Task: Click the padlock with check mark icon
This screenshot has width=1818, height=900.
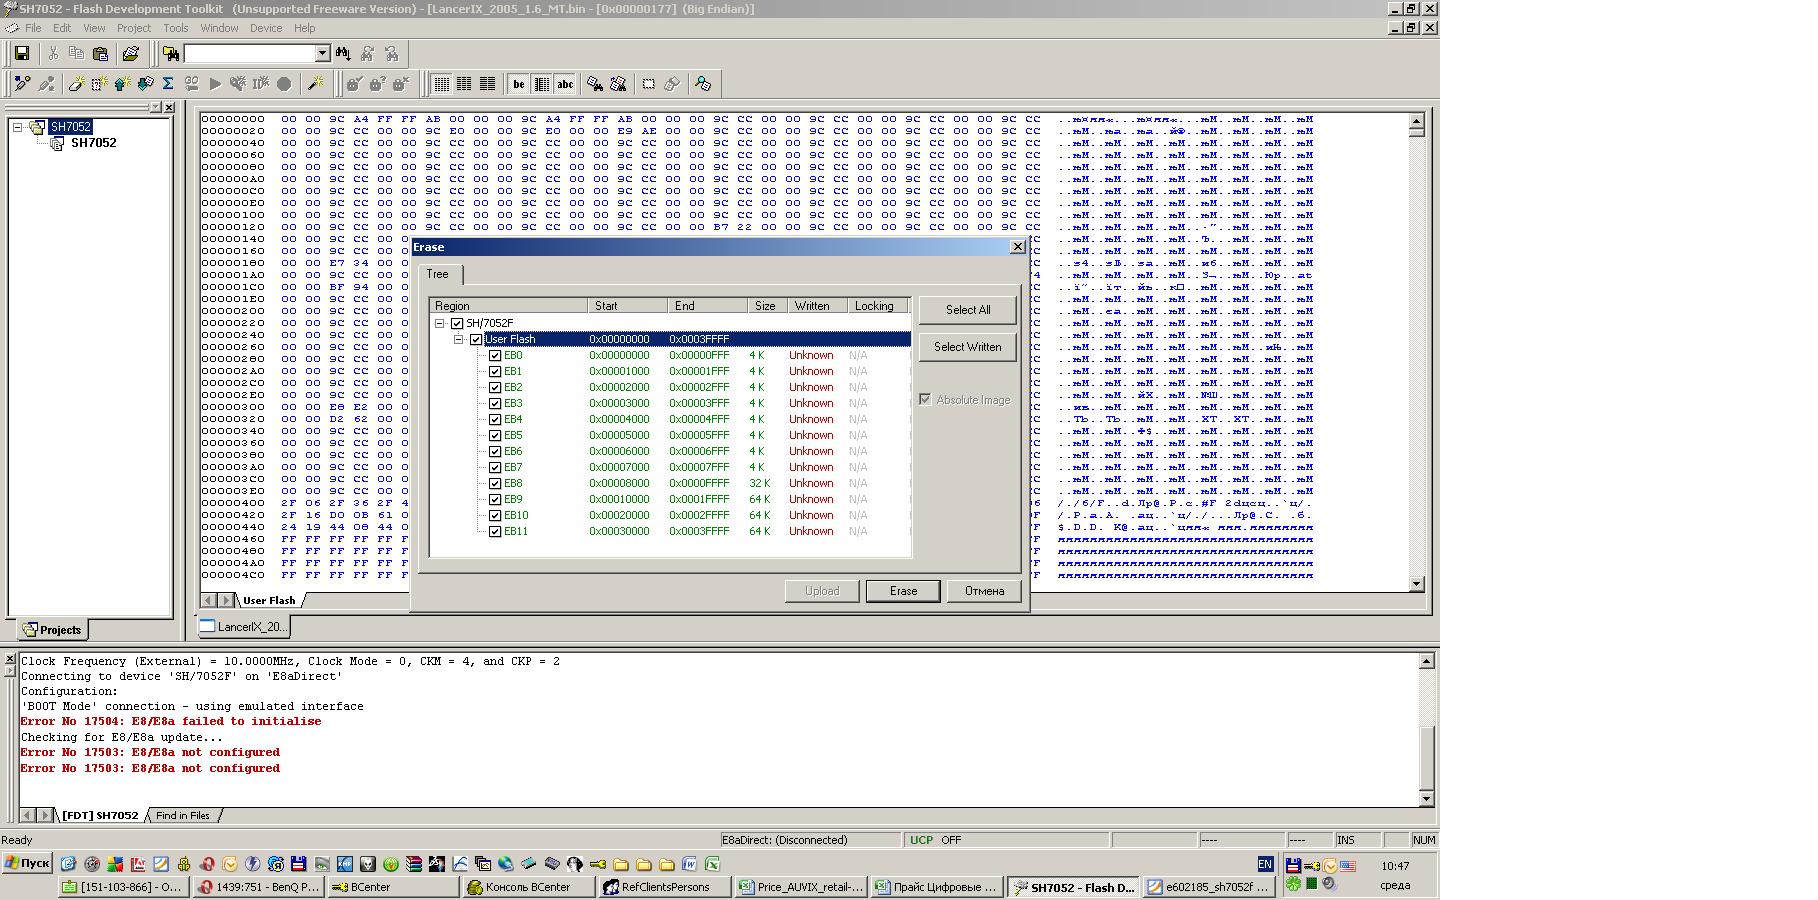Action: (354, 84)
